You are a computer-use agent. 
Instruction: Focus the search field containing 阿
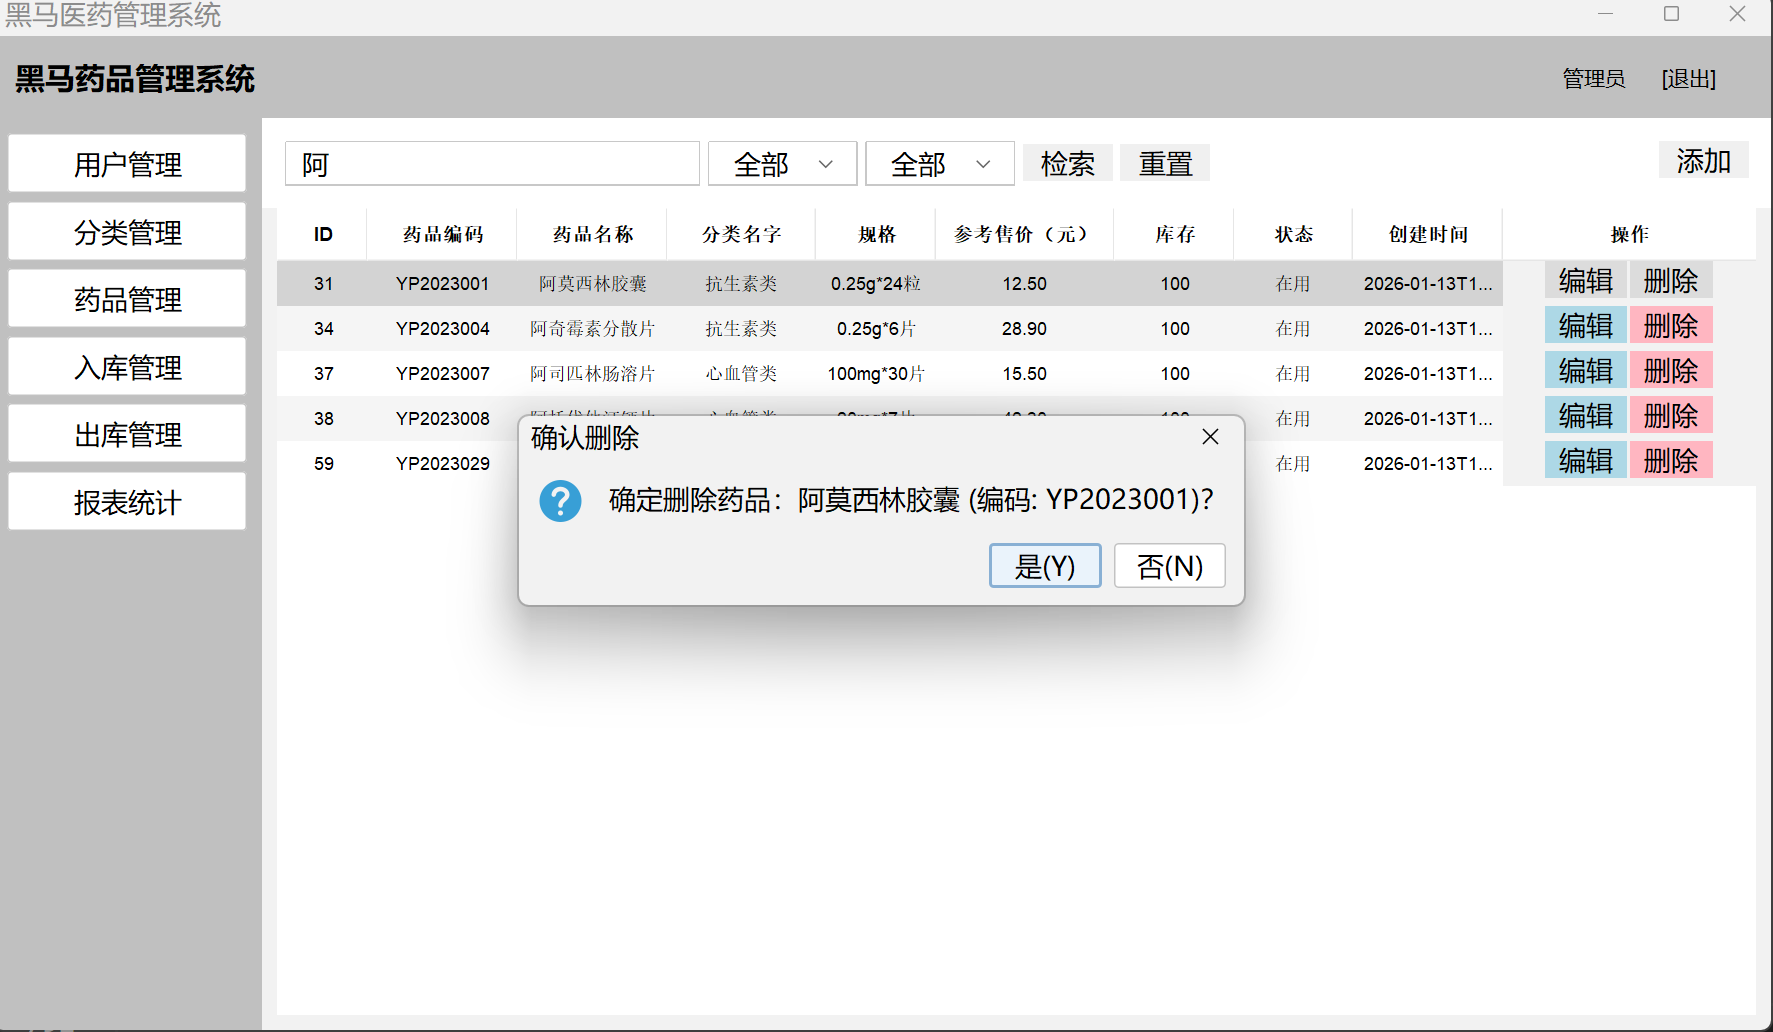pos(492,164)
